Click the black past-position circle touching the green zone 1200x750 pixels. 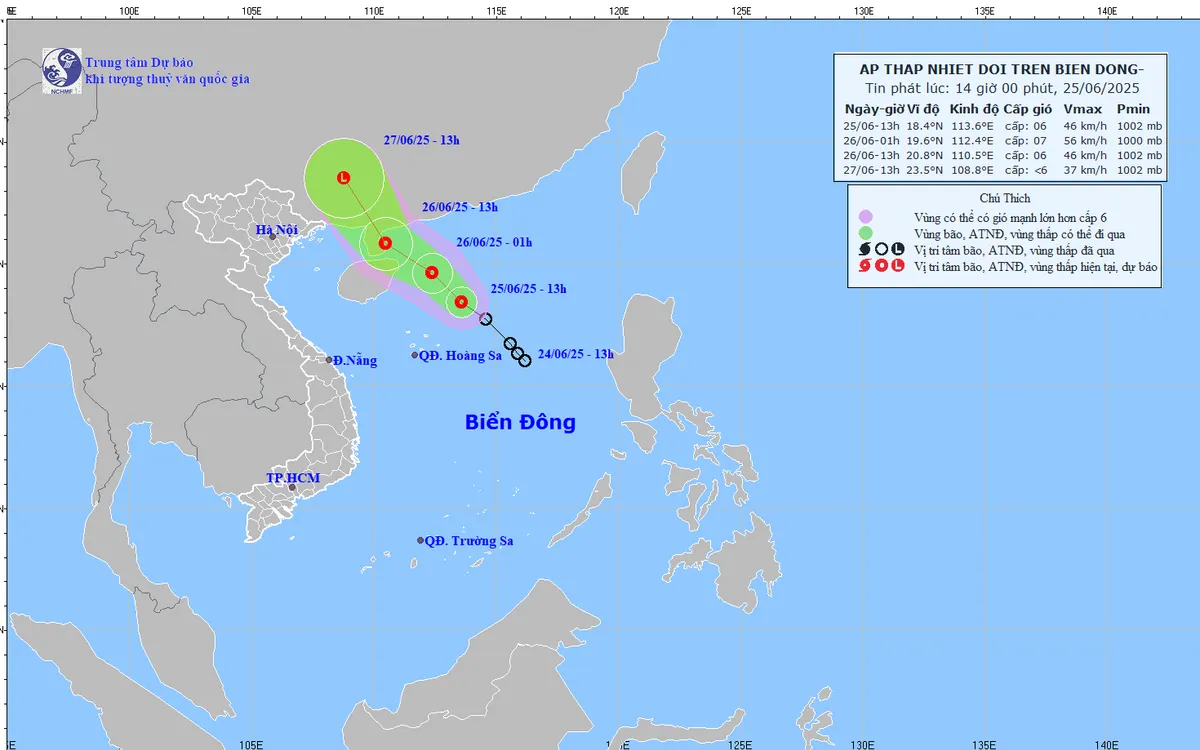(x=486, y=319)
